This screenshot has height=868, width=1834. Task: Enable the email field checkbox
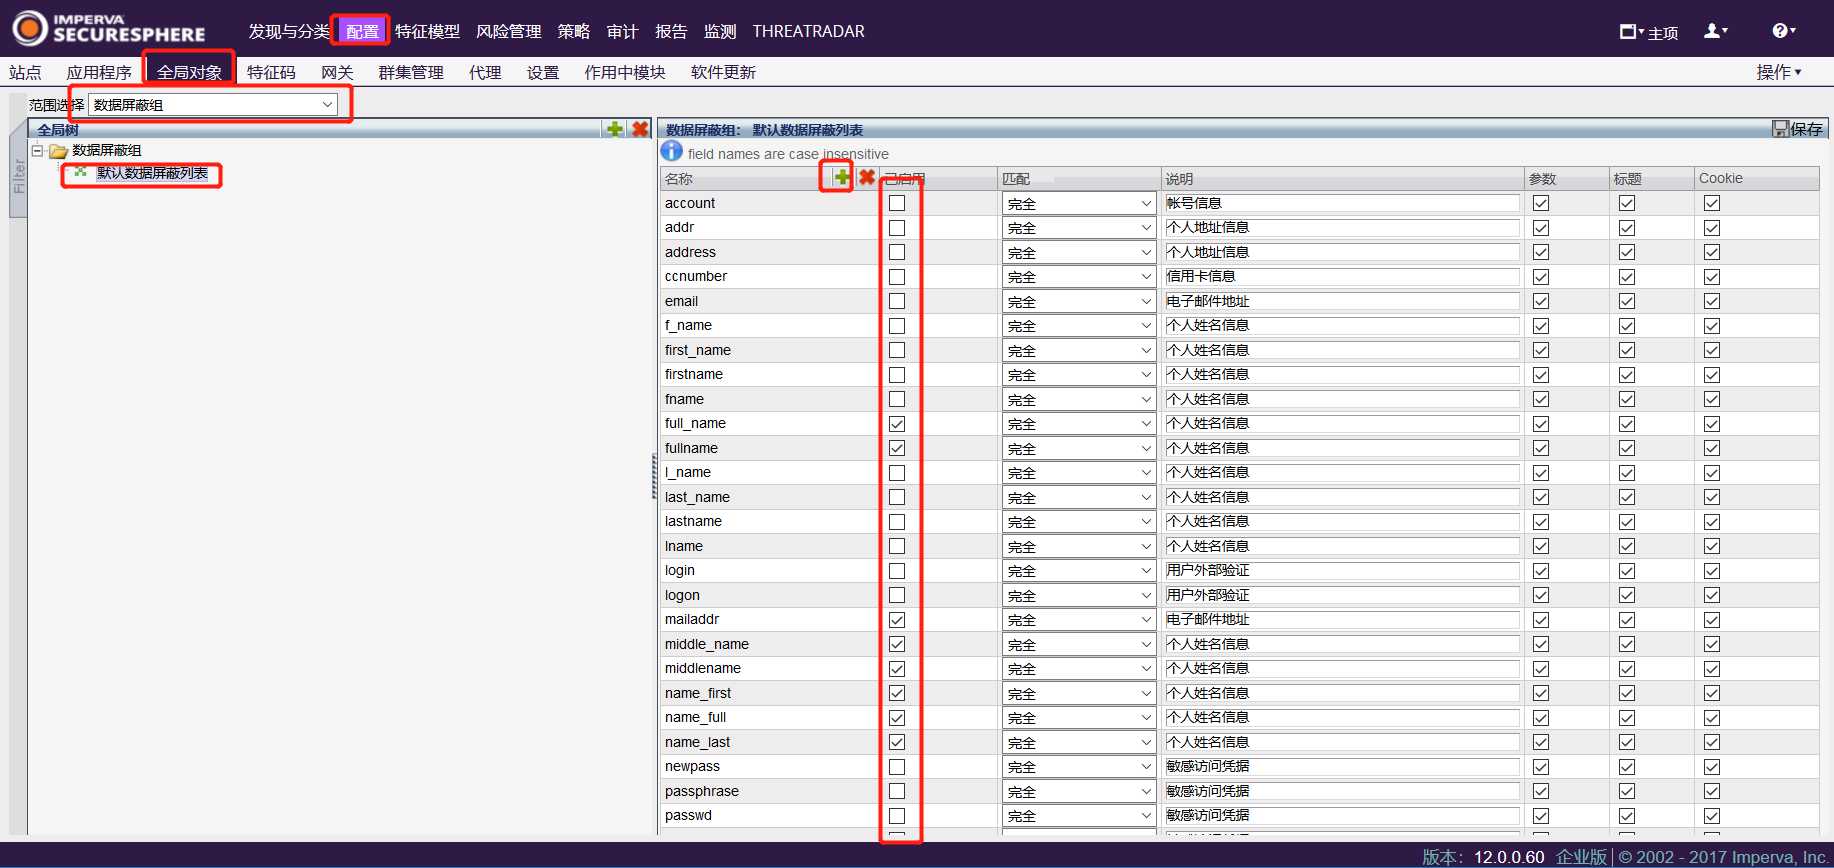897,301
